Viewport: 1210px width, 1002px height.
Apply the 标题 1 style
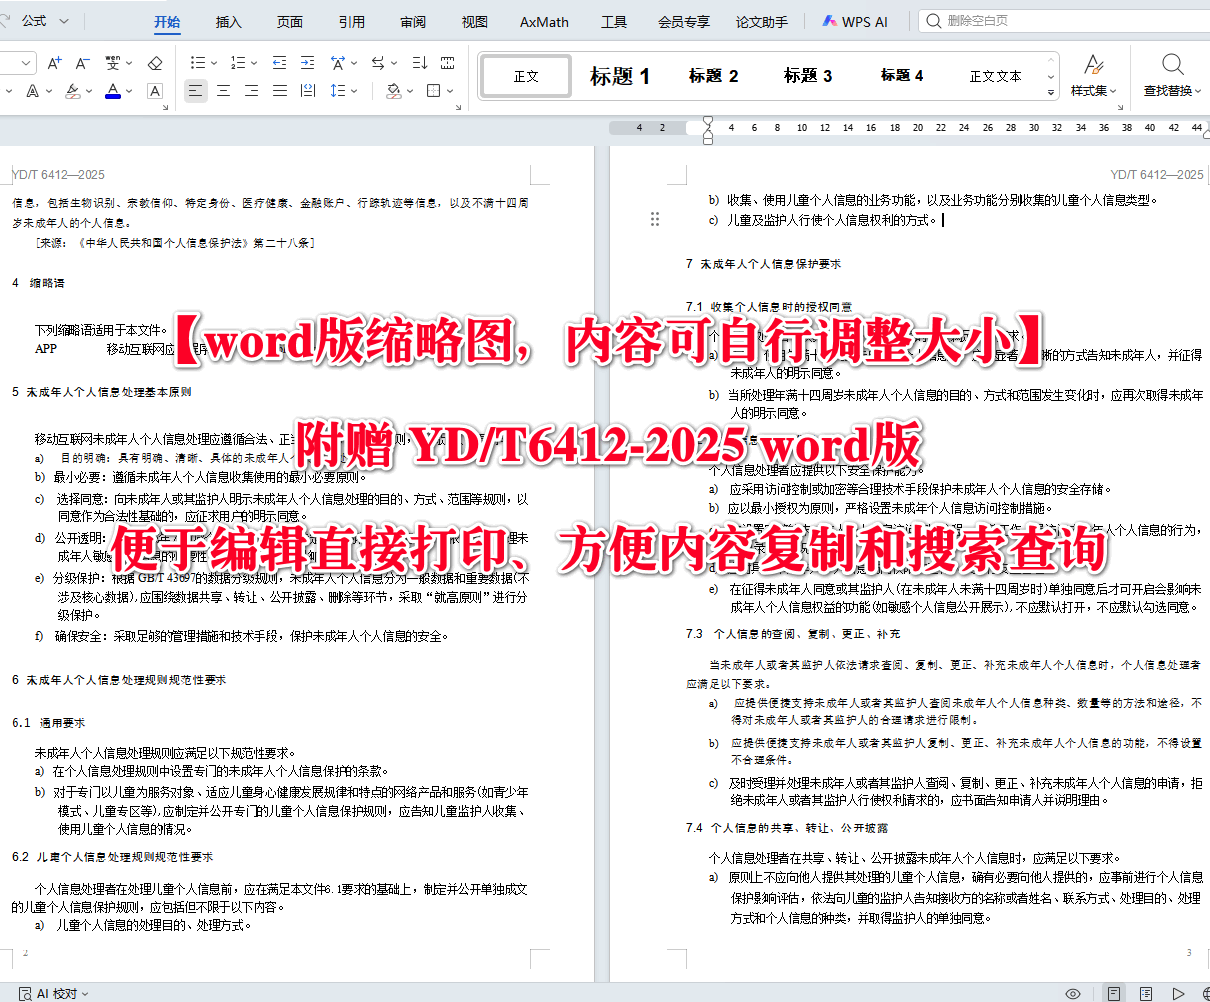(619, 76)
